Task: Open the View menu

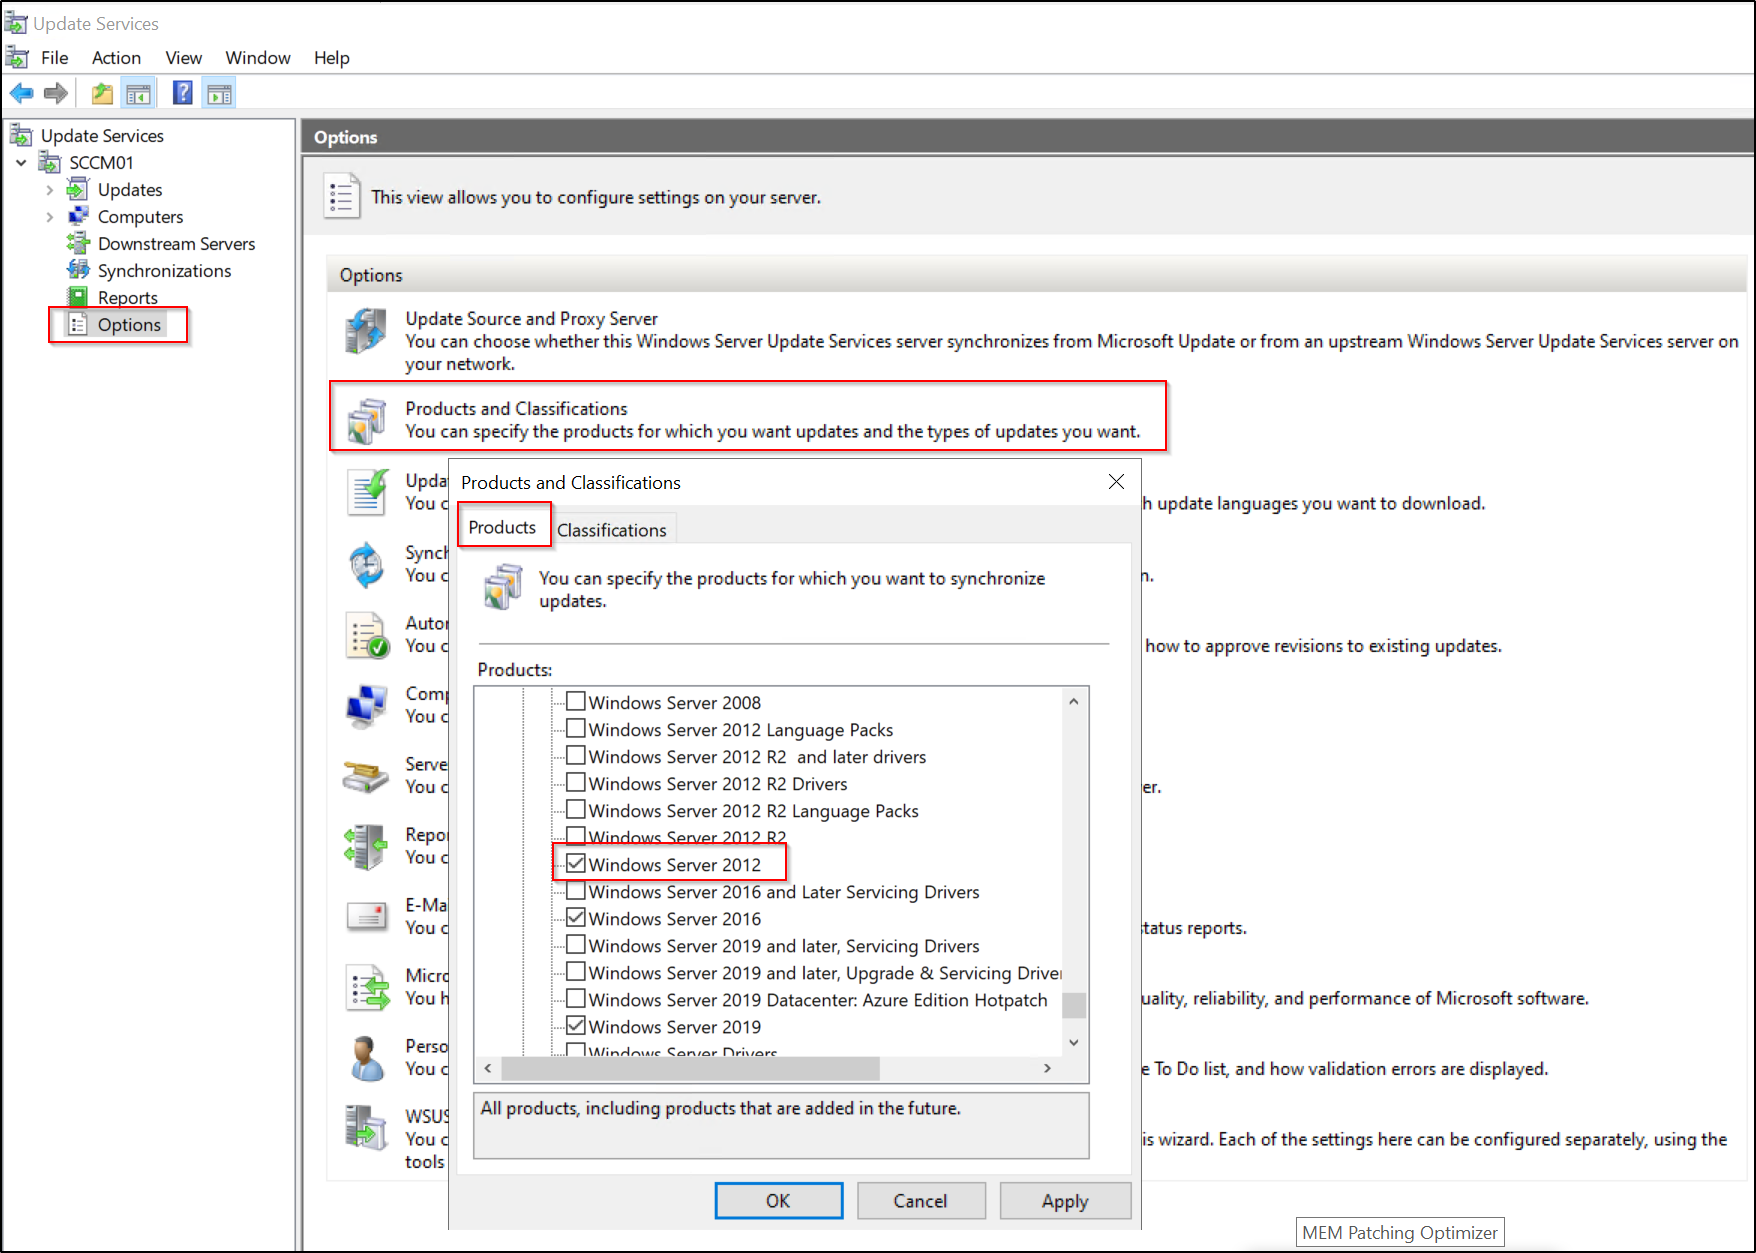Action: 183,58
